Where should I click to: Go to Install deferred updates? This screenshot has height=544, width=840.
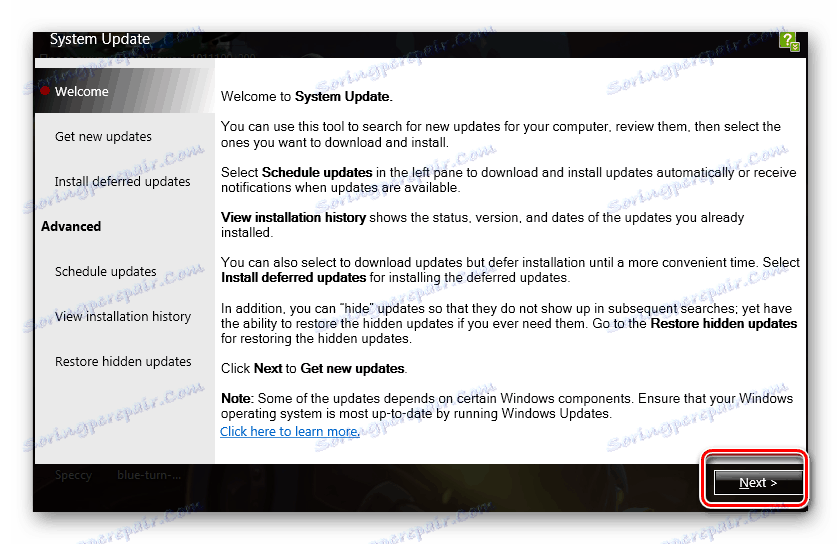tap(122, 182)
